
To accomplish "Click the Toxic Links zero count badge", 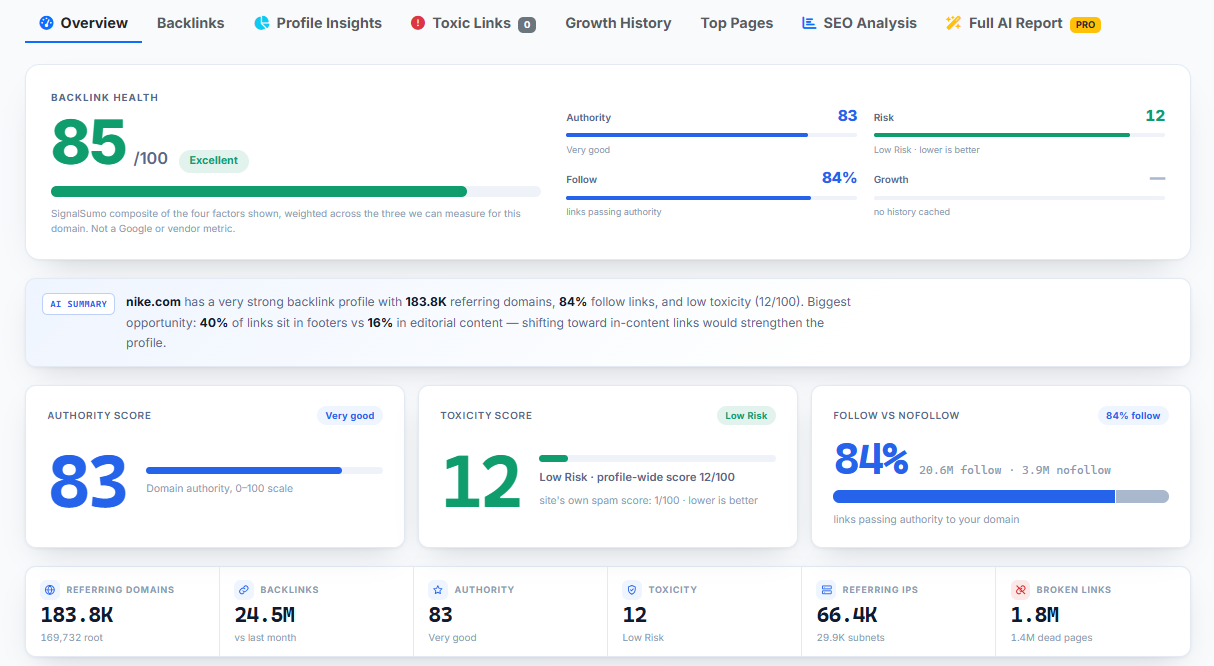I will tap(527, 24).
